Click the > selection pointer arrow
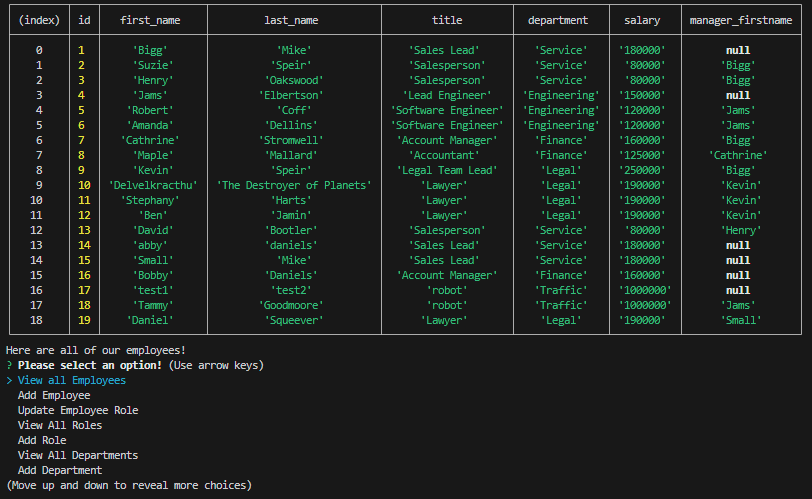812x499 pixels. click(9, 380)
